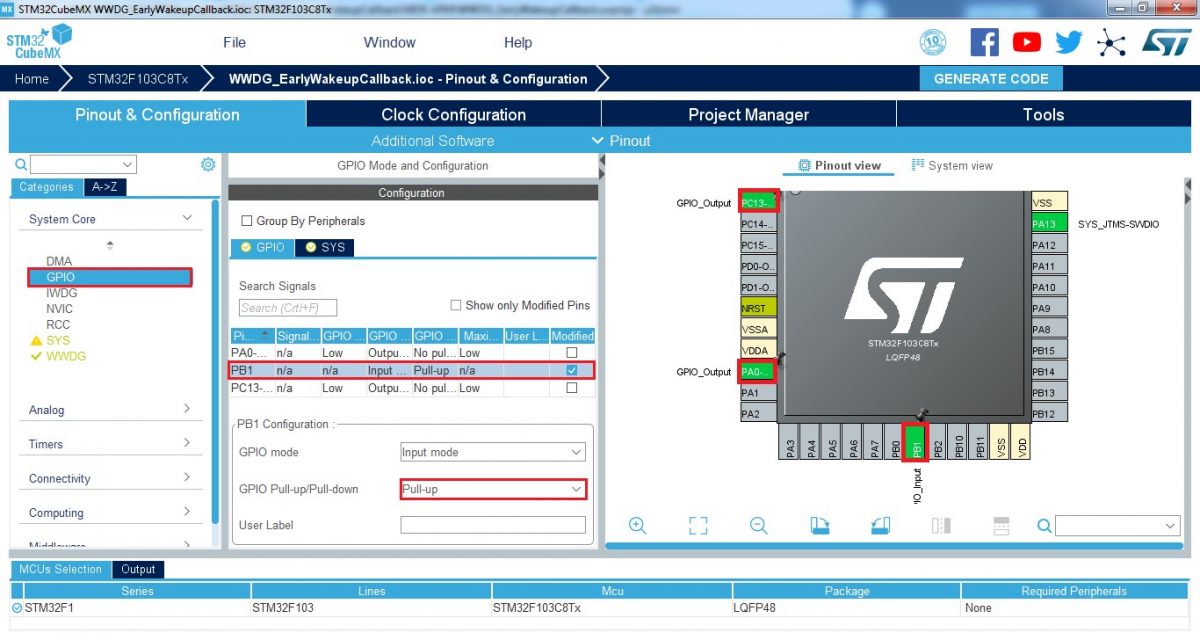
Task: Click the best fit icon in pinout view
Action: [698, 524]
